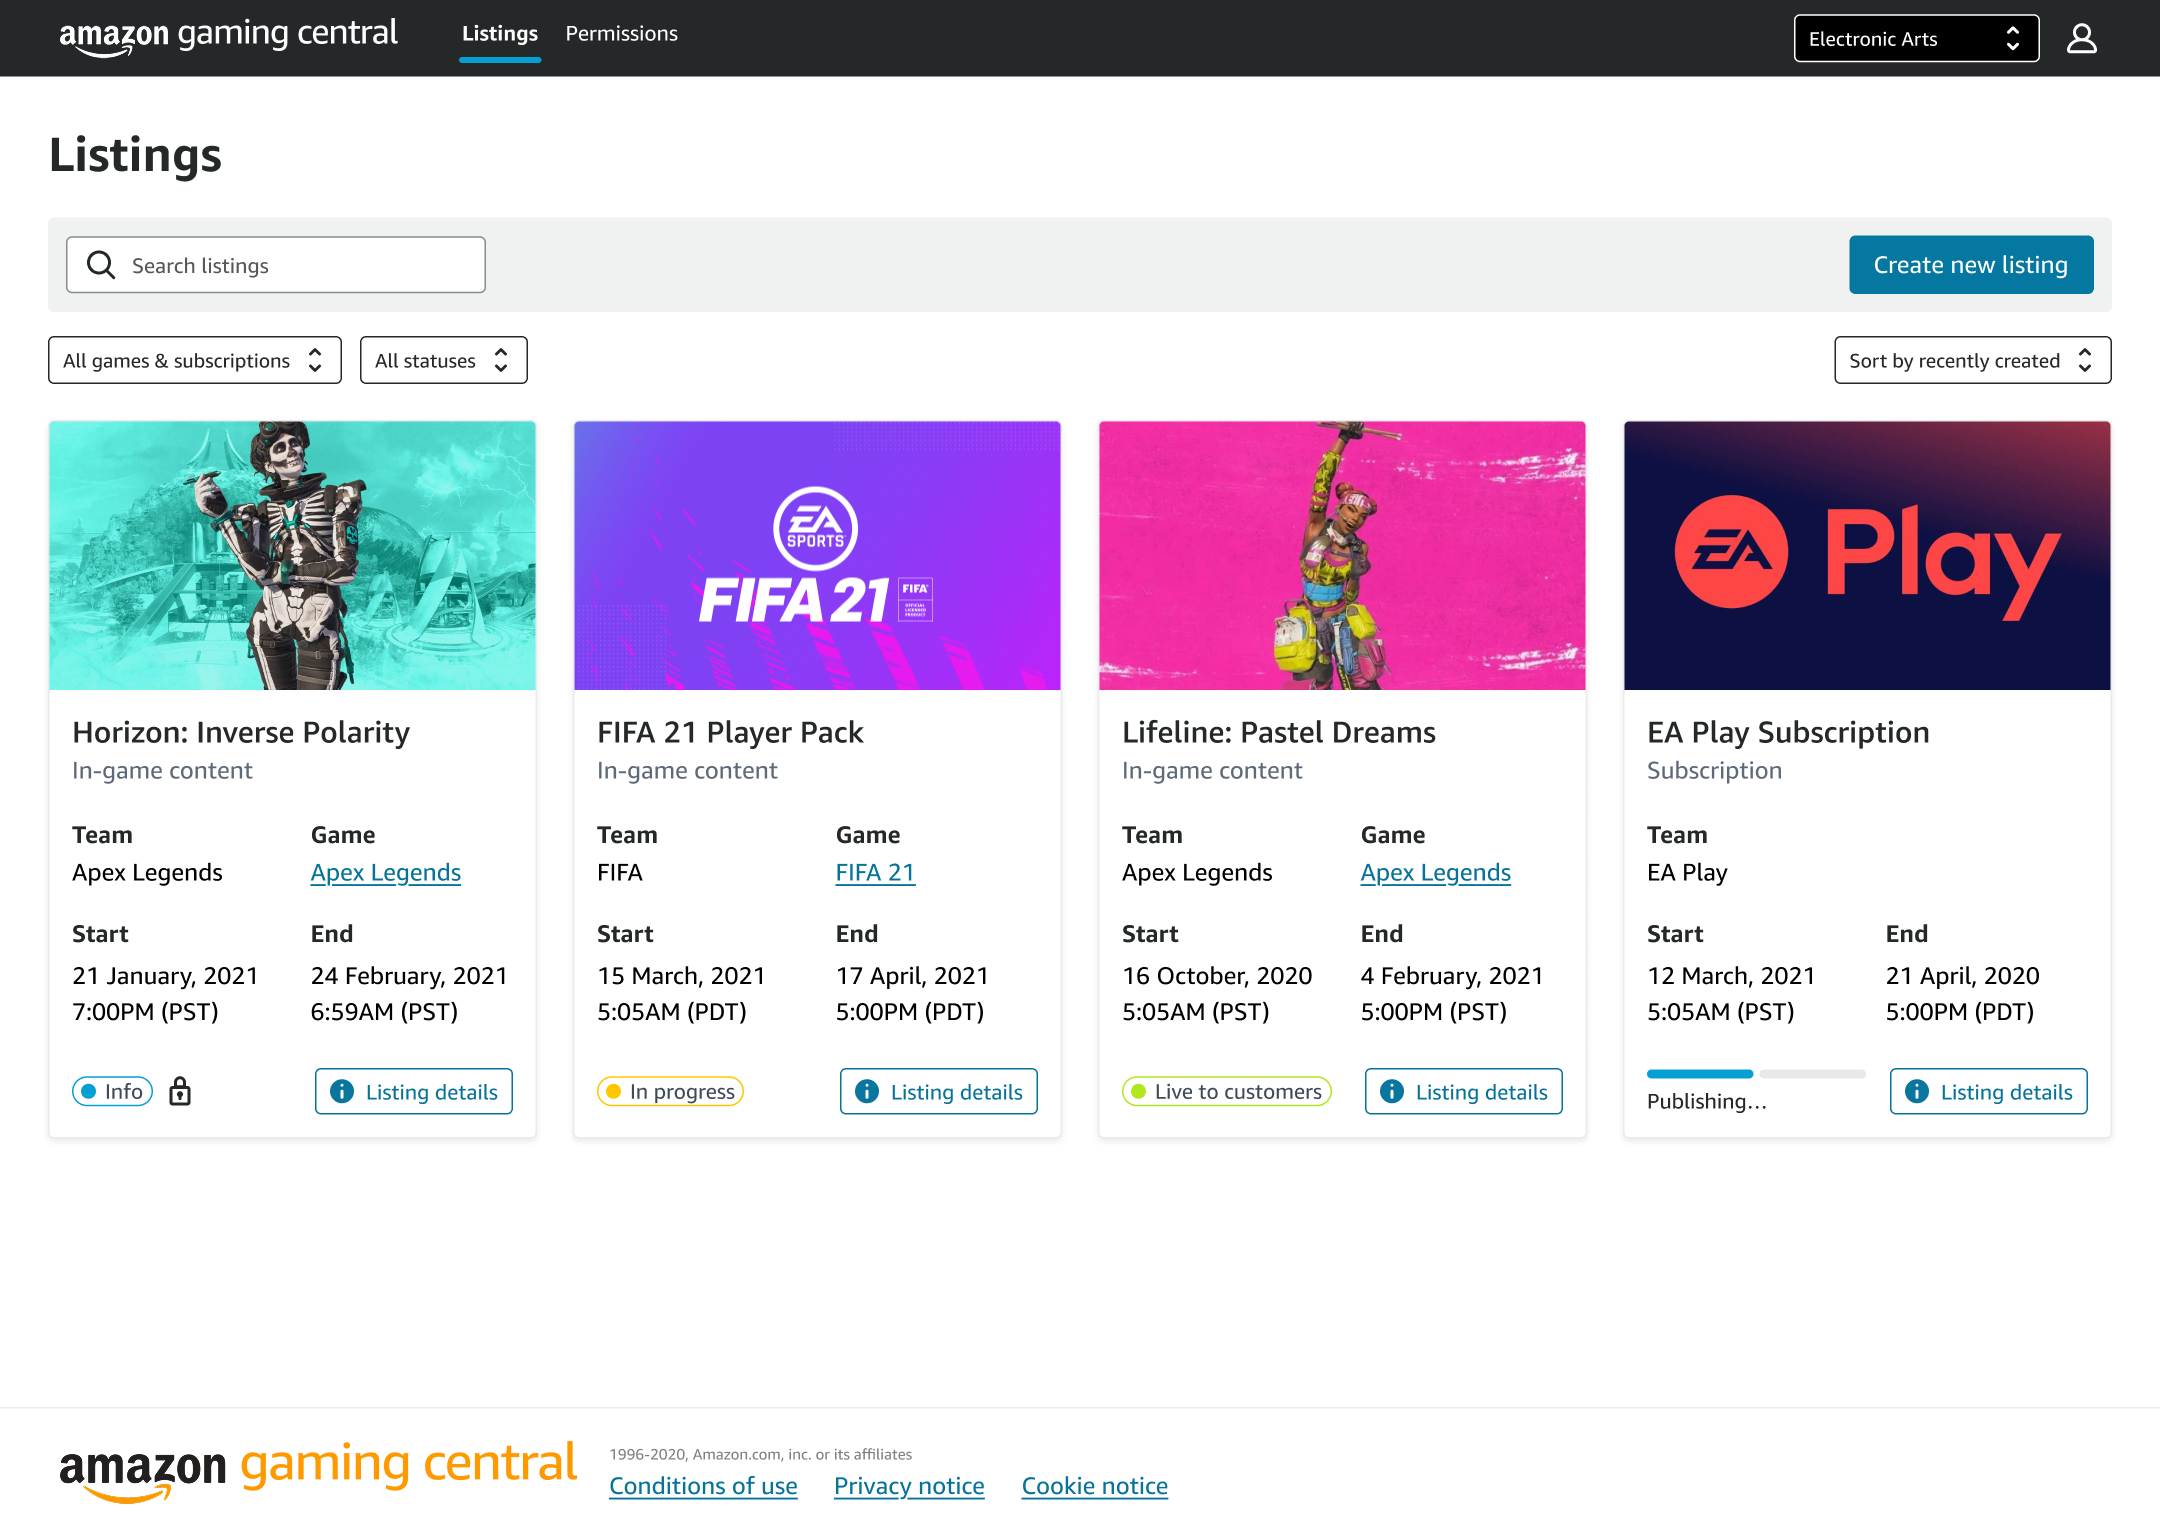Follow the FIFA 21 game link
The width and height of the screenshot is (2160, 1536).
tap(875, 873)
